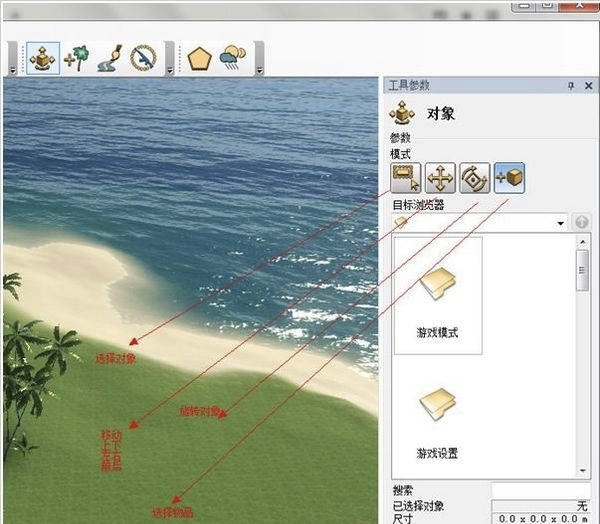Open the 游戏模式 folder
Viewport: 600px width, 524px height.
pyautogui.click(x=438, y=295)
